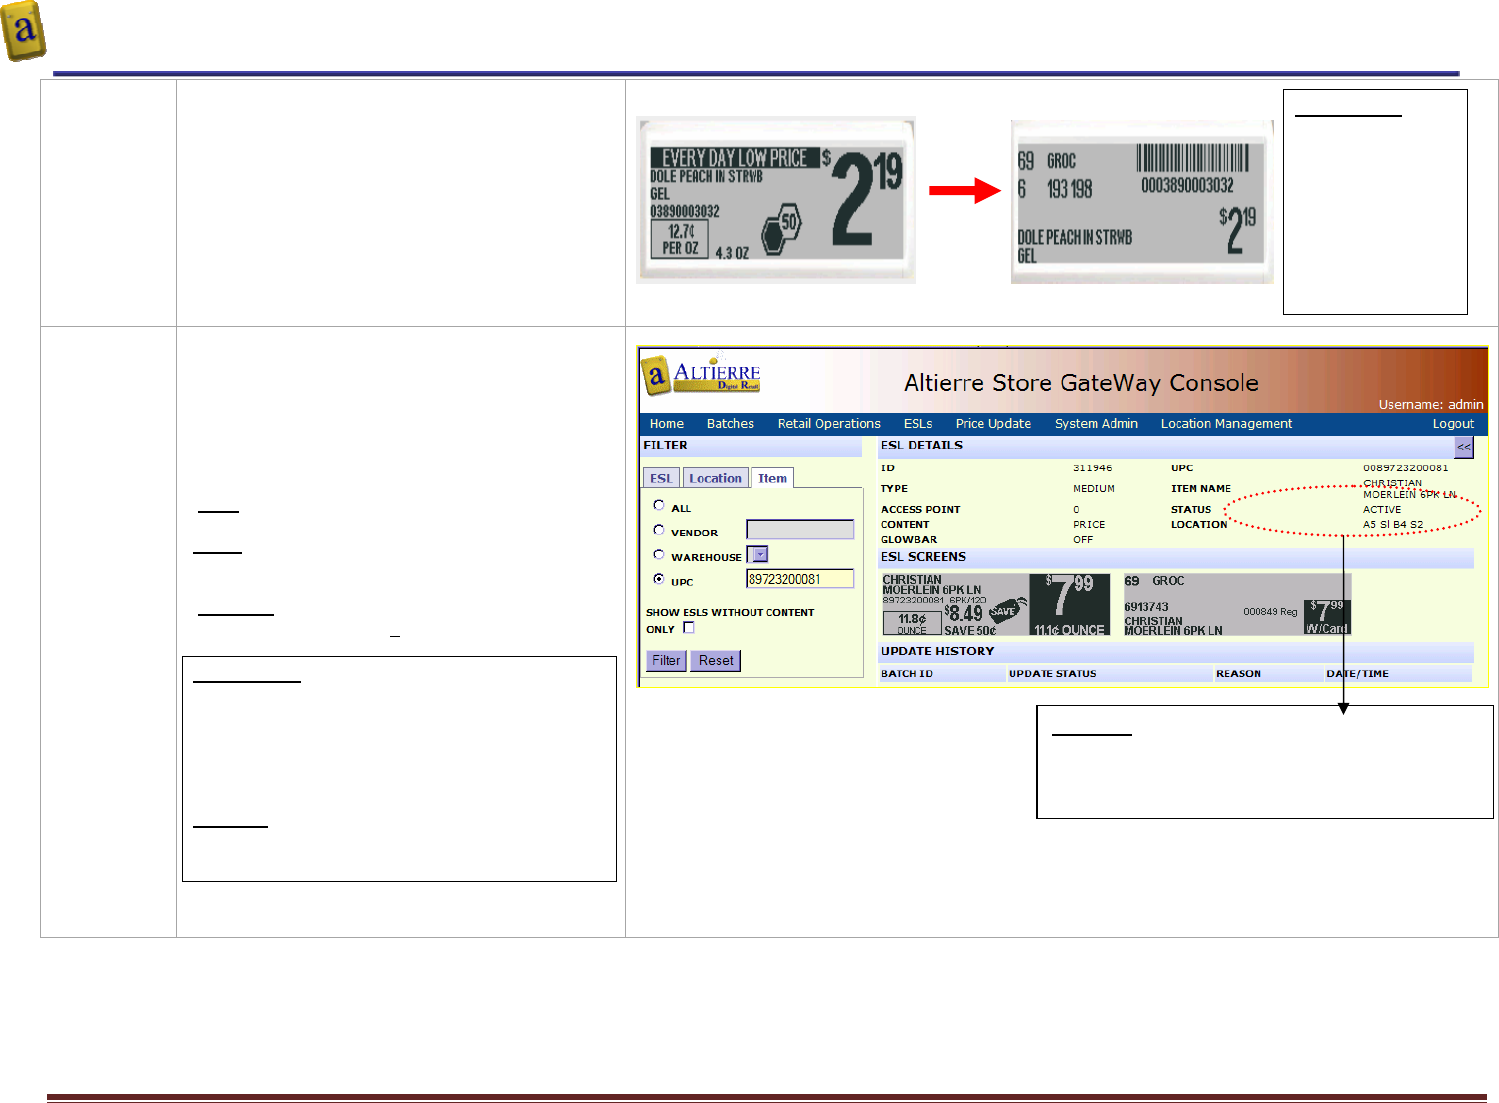Open the Retail Operations menu
The width and height of the screenshot is (1499, 1103).
[x=829, y=424]
